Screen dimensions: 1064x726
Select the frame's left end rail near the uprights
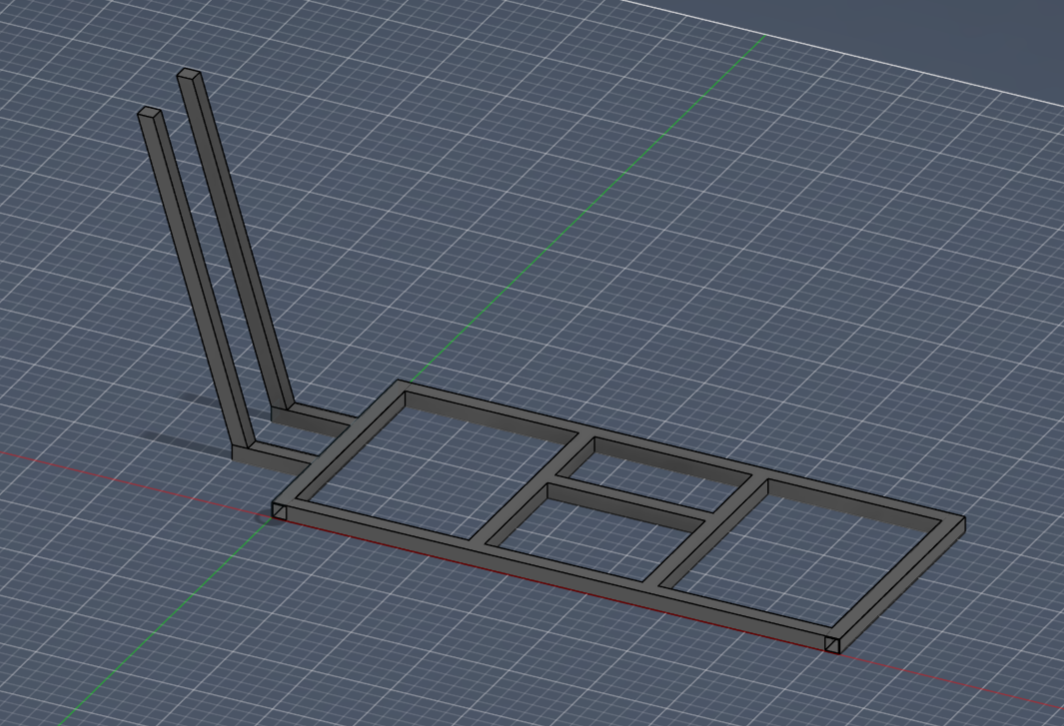tap(341, 448)
